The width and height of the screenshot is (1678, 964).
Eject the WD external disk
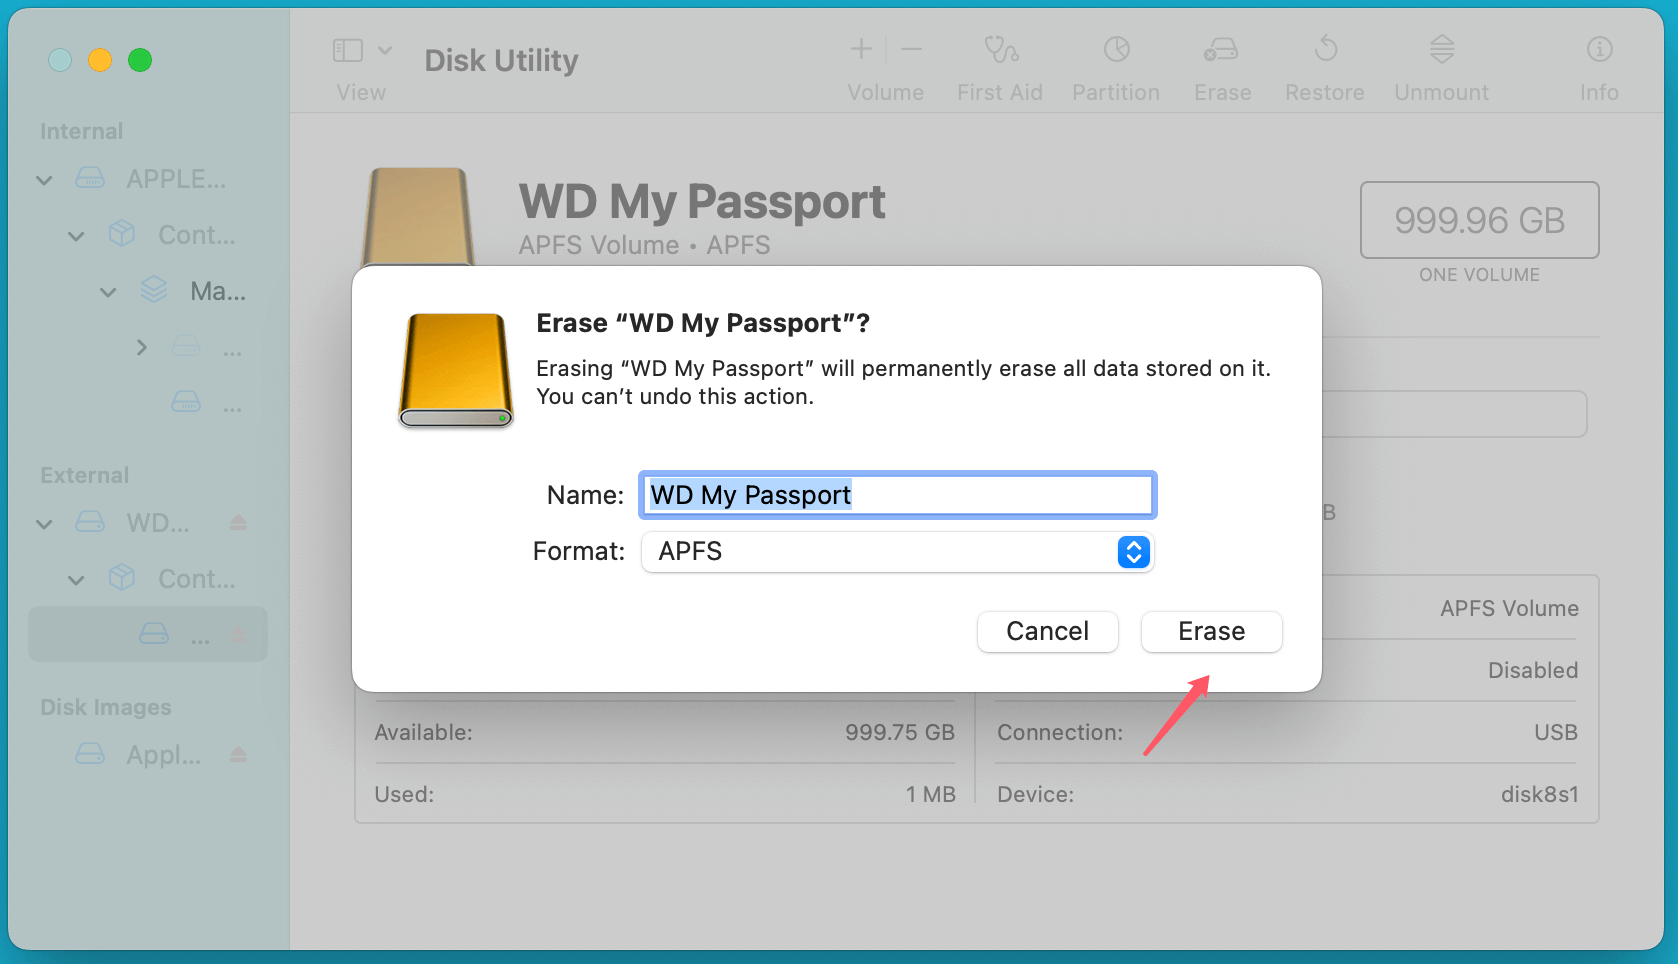[x=238, y=522]
